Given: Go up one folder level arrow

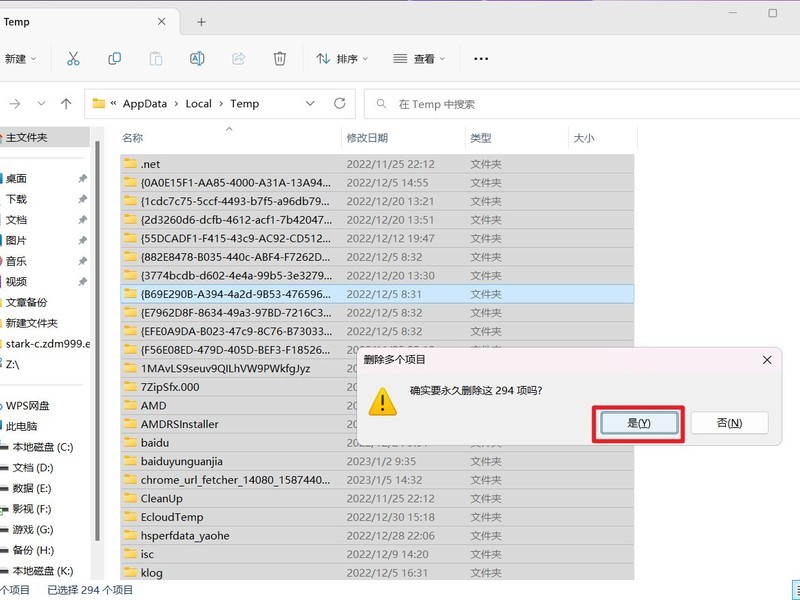Looking at the screenshot, I should 66,104.
